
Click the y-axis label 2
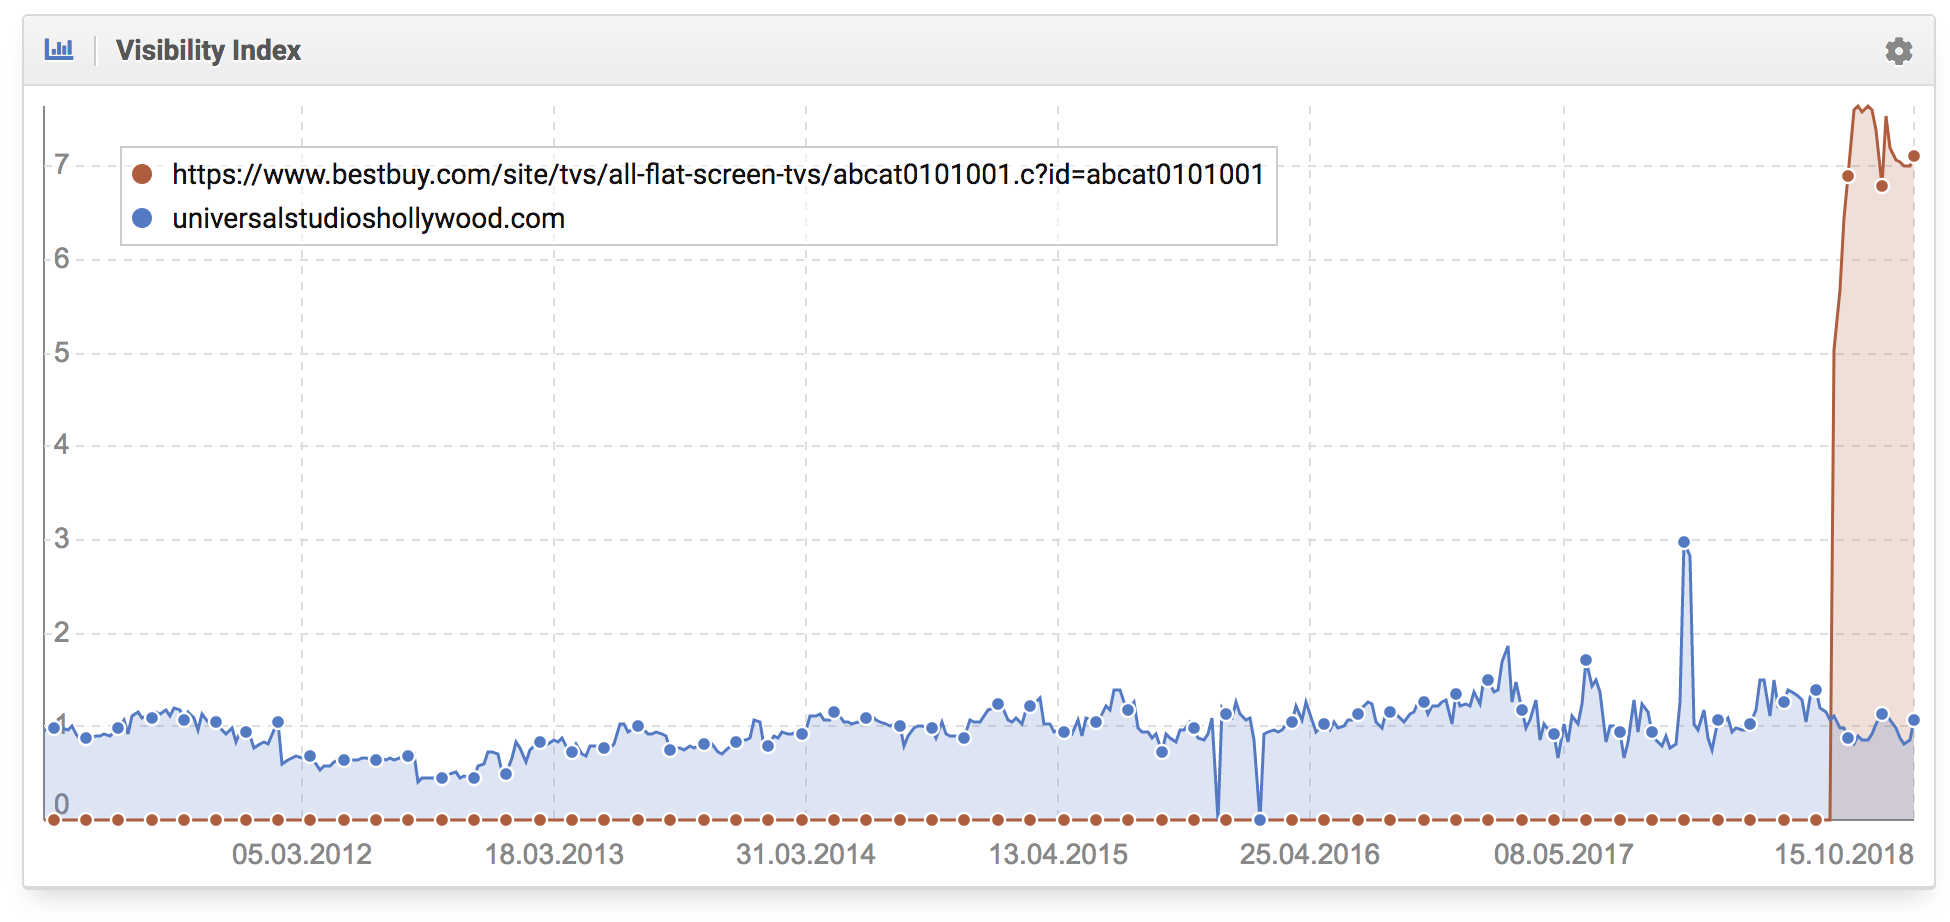[x=62, y=632]
